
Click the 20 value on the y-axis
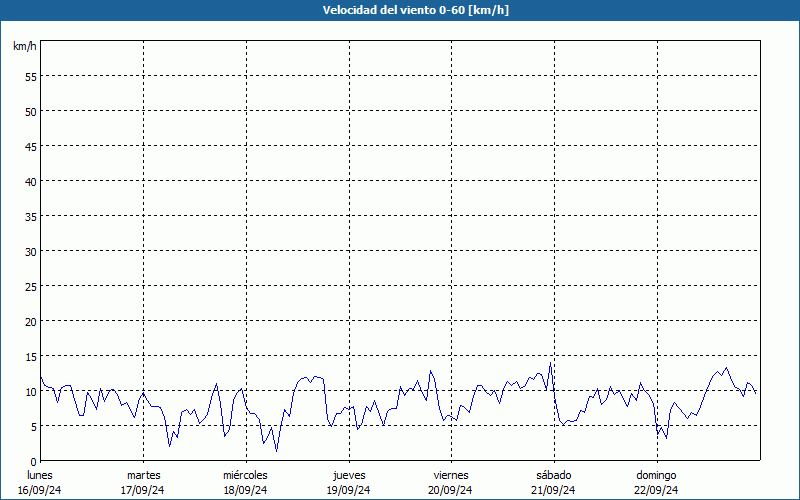[31, 322]
